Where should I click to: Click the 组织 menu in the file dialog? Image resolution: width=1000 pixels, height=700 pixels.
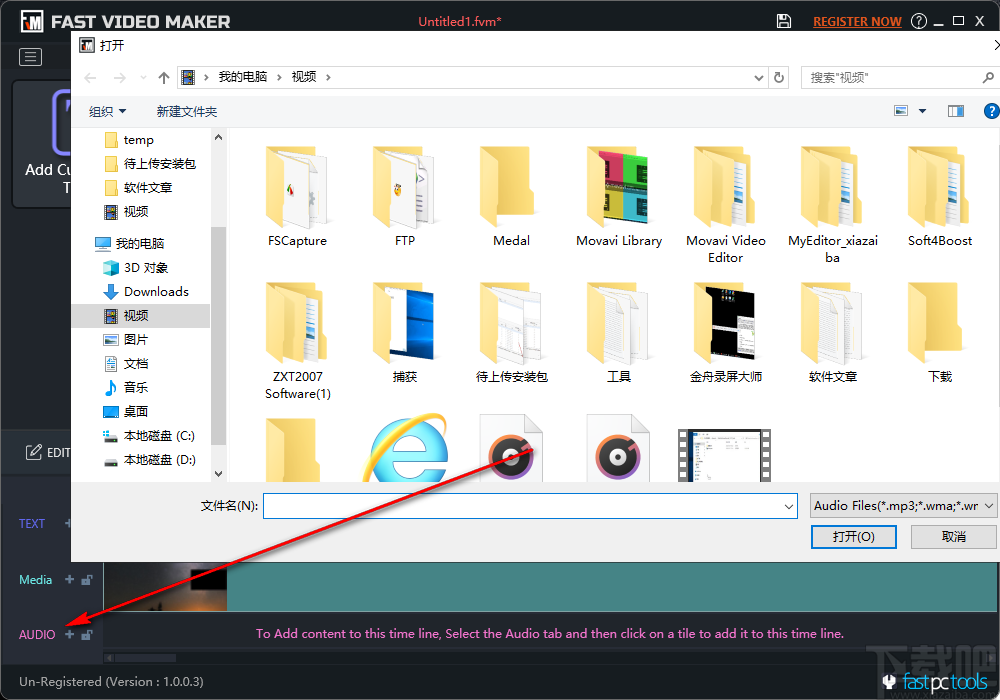[x=106, y=111]
